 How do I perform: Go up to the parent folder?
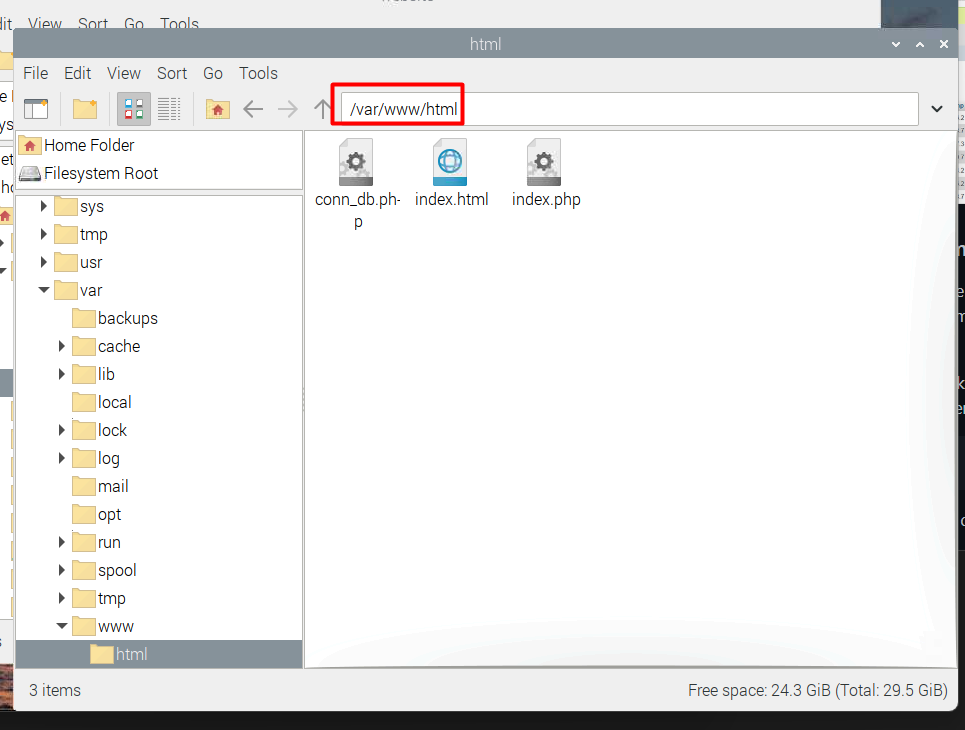pyautogui.click(x=322, y=109)
